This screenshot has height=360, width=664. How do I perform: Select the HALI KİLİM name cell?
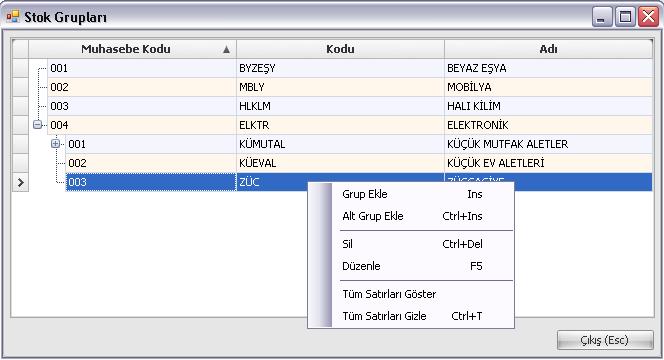point(548,106)
